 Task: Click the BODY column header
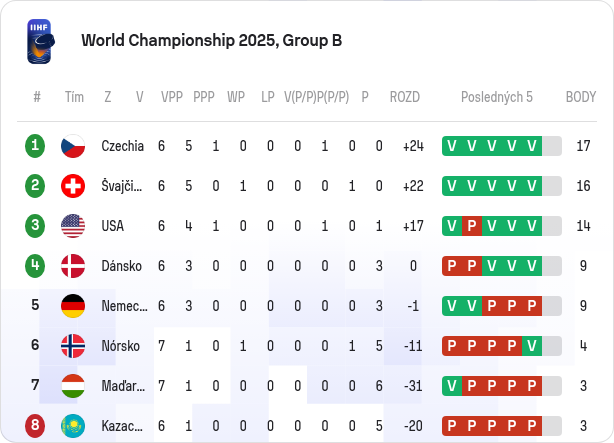581,97
